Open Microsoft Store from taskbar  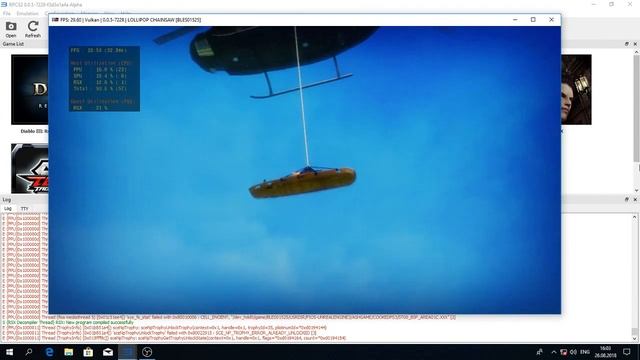pyautogui.click(x=88, y=352)
